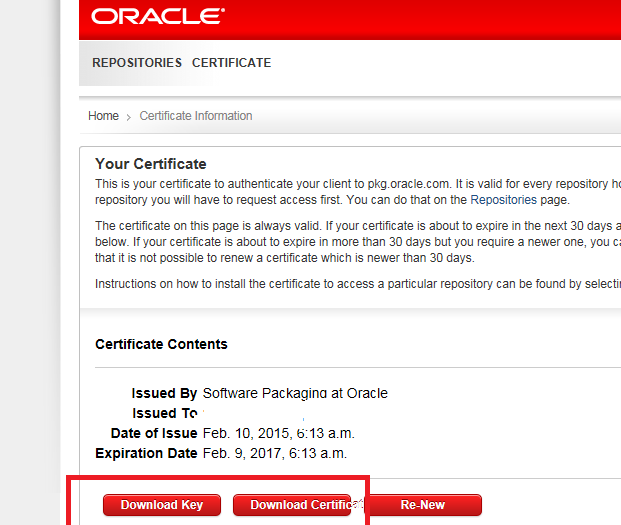Open the CERTIFICATE menu item
Screen dimensions: 621x525
pyautogui.click(x=232, y=63)
